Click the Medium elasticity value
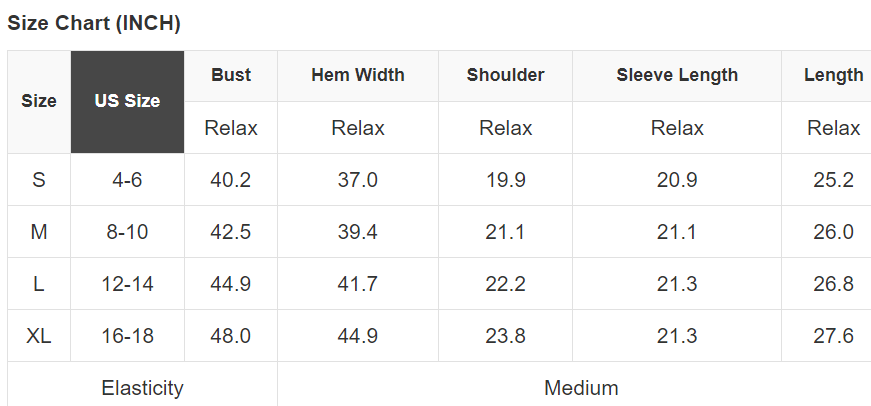 pyautogui.click(x=581, y=387)
